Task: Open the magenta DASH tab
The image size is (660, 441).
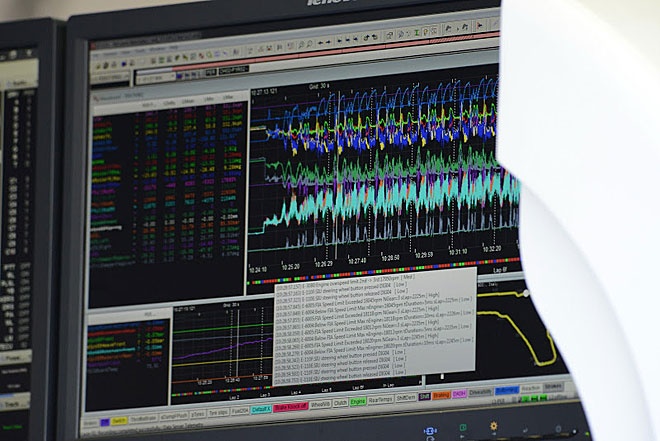Action: (459, 394)
